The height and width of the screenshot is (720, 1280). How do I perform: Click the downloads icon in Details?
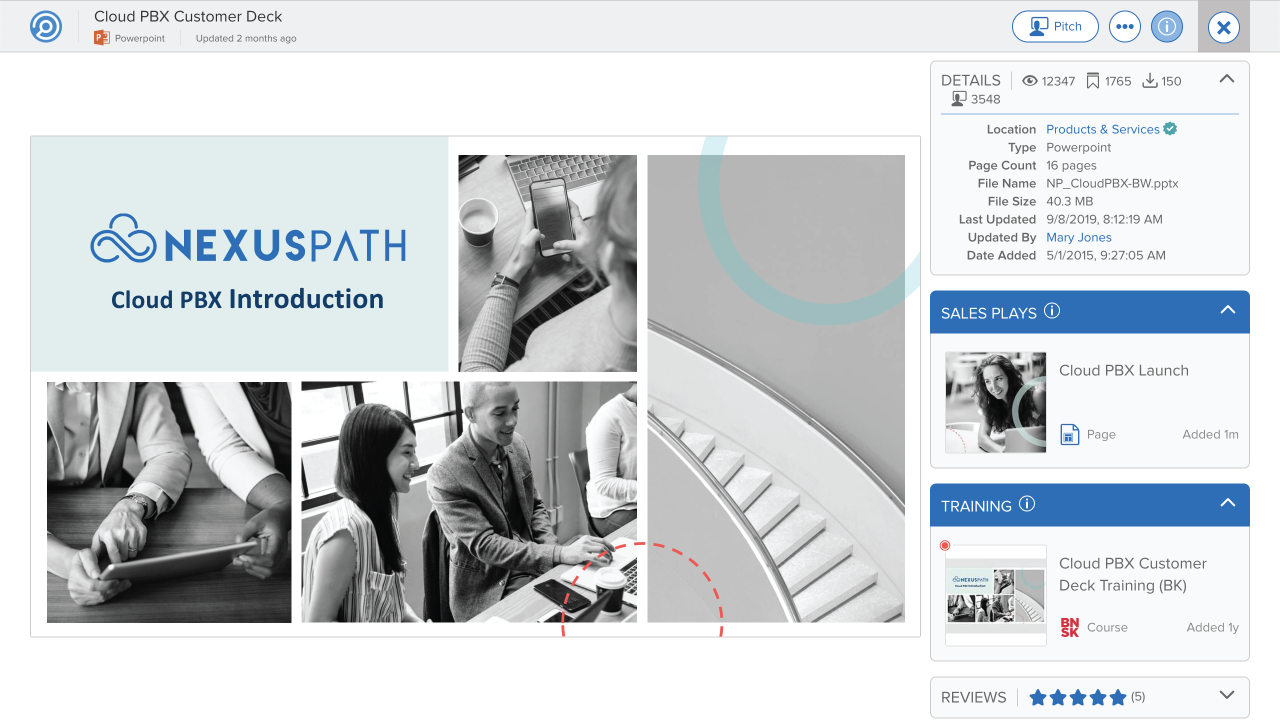(x=1150, y=81)
